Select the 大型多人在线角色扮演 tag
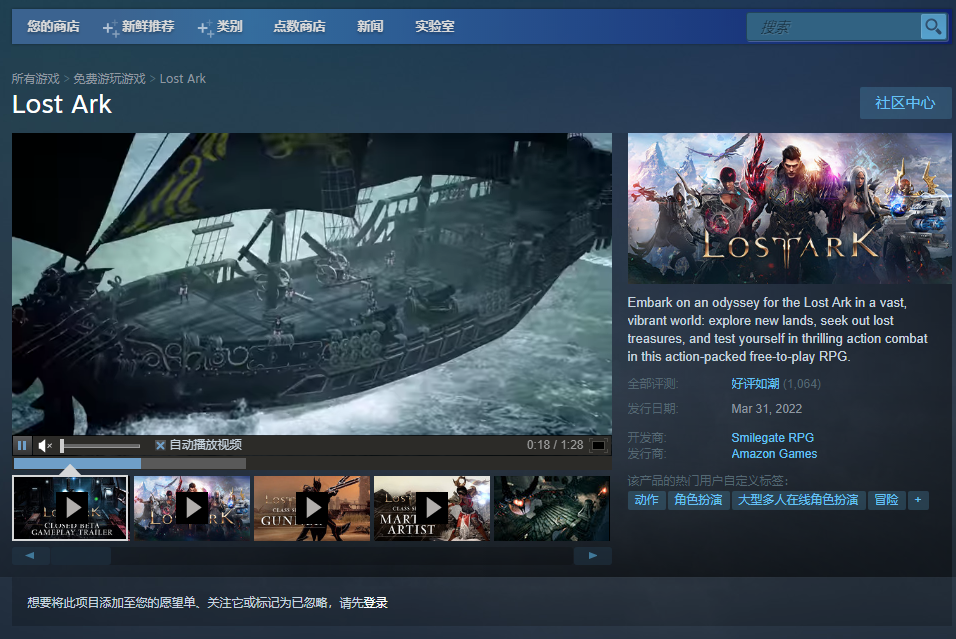The width and height of the screenshot is (956, 639). pos(798,500)
